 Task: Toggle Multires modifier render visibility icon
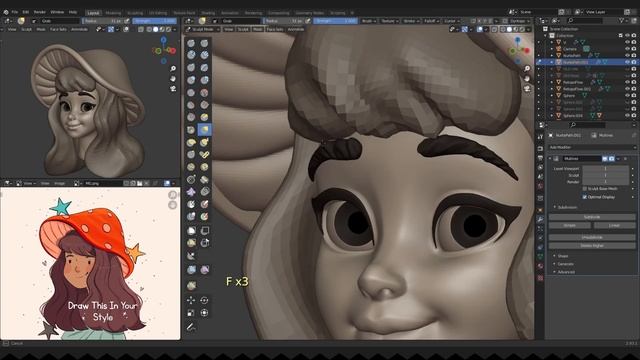(x=611, y=158)
